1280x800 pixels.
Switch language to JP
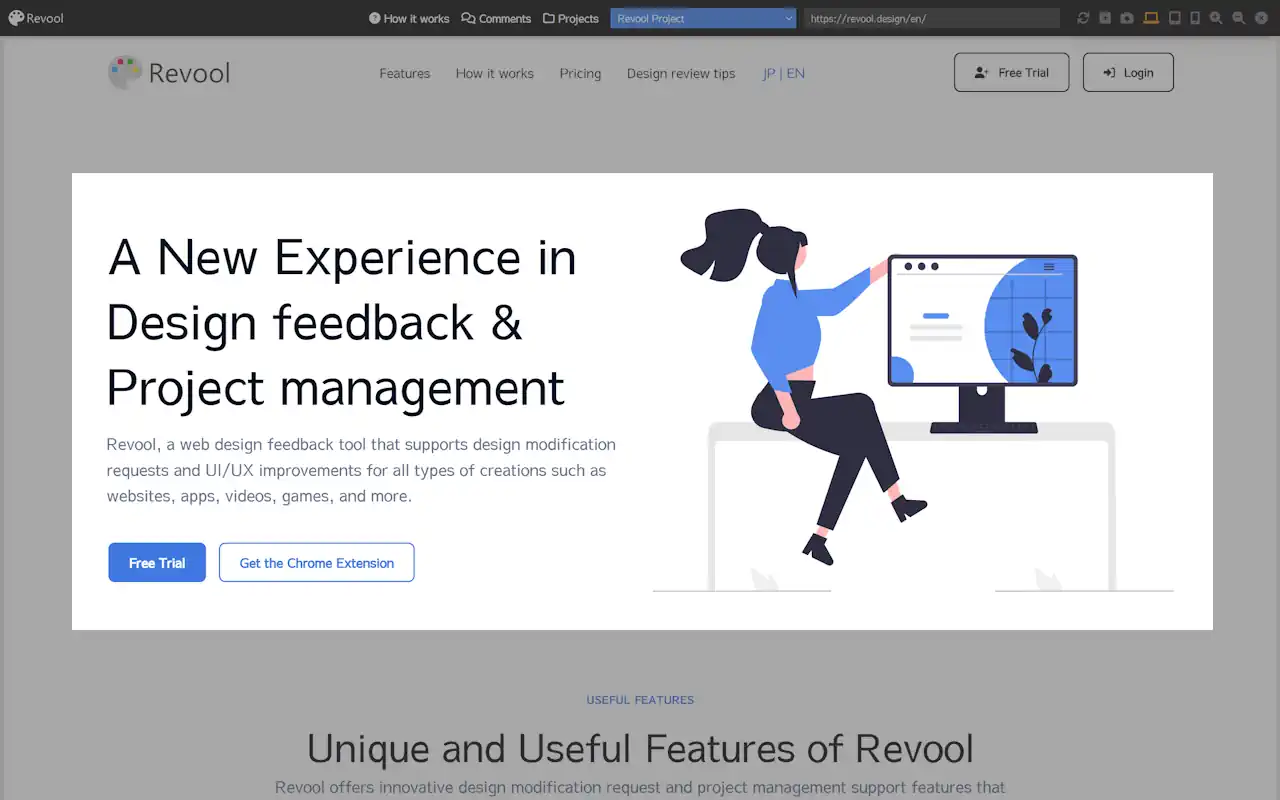[769, 73]
